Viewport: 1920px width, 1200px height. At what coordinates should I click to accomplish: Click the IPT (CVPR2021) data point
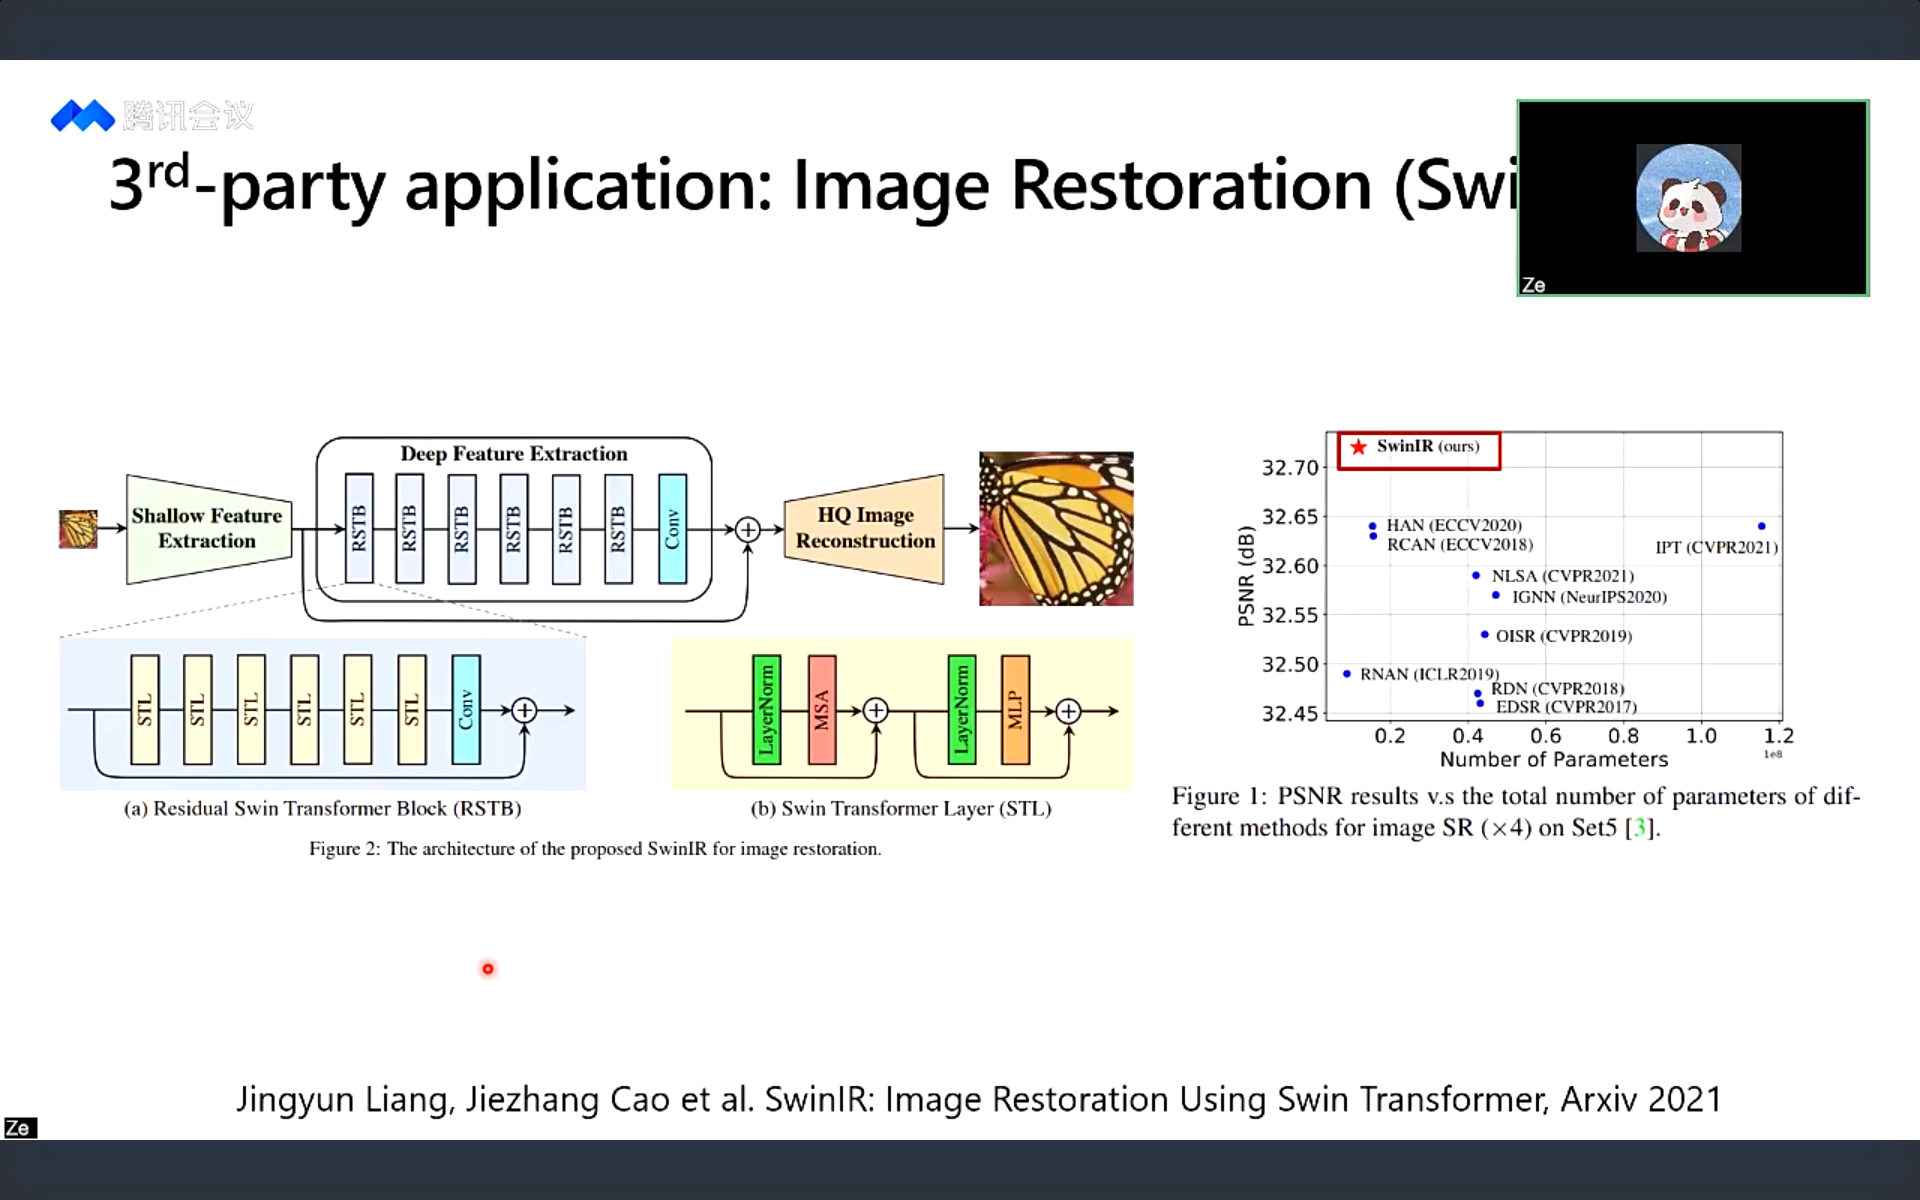tap(1761, 526)
